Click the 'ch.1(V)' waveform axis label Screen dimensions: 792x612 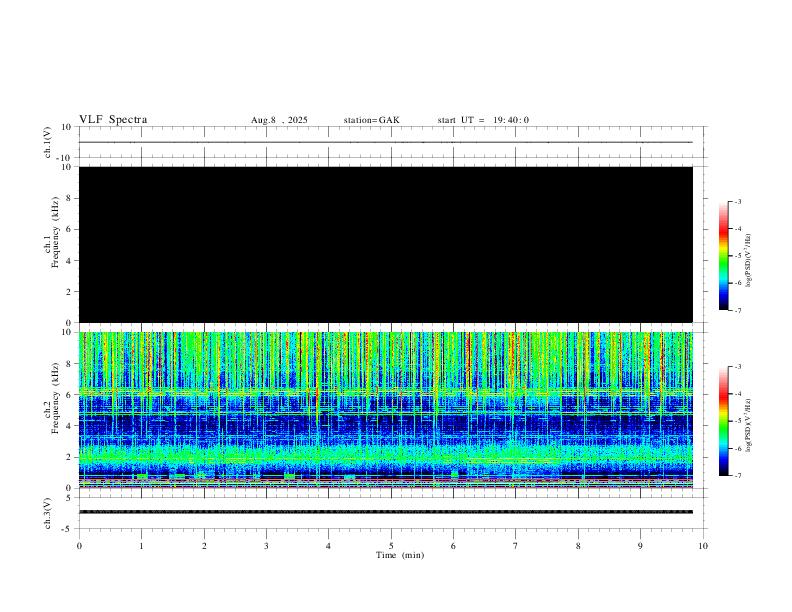48,142
